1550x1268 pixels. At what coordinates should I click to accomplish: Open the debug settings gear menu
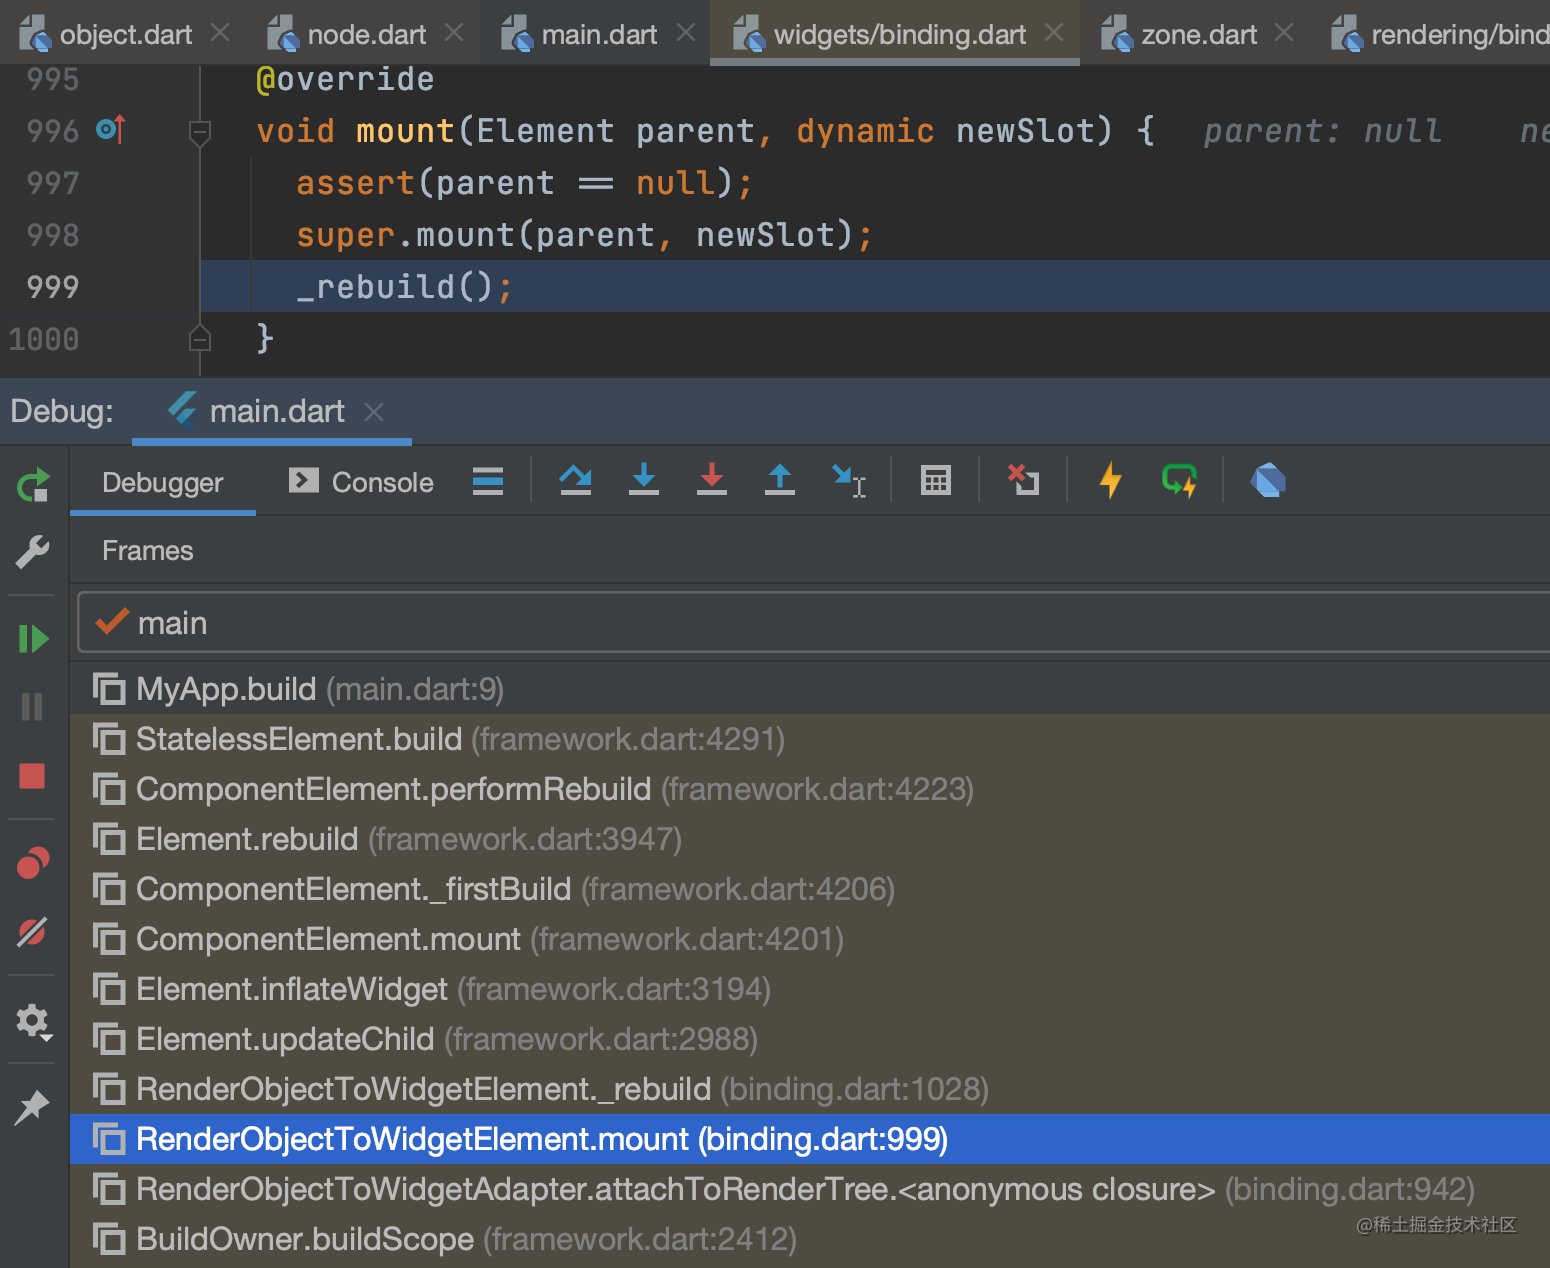pos(34,1022)
